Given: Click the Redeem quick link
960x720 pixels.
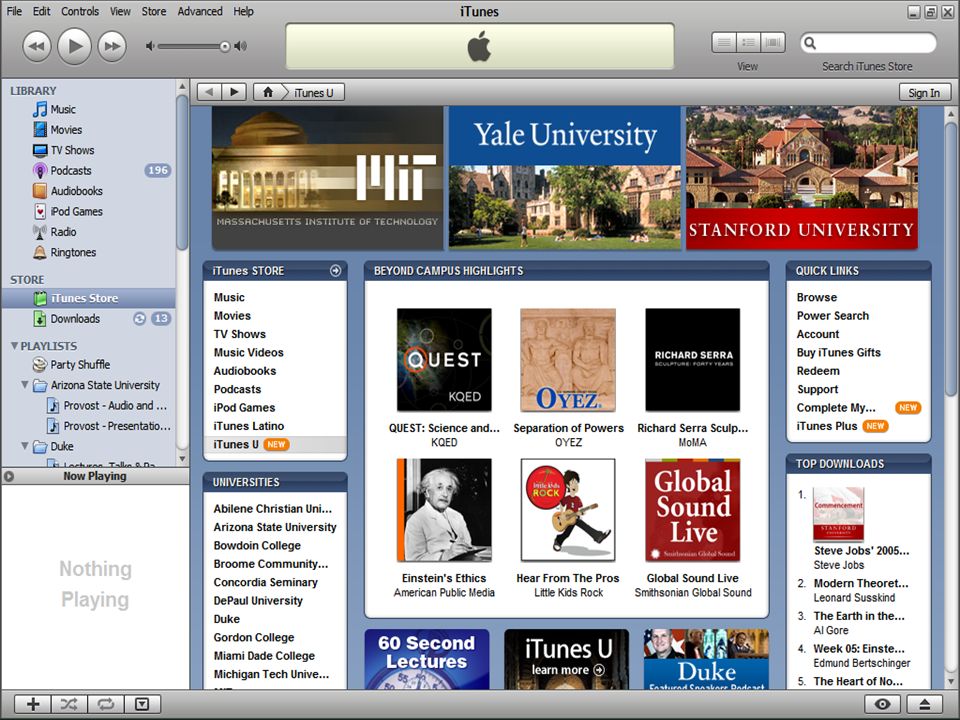Looking at the screenshot, I should [818, 371].
